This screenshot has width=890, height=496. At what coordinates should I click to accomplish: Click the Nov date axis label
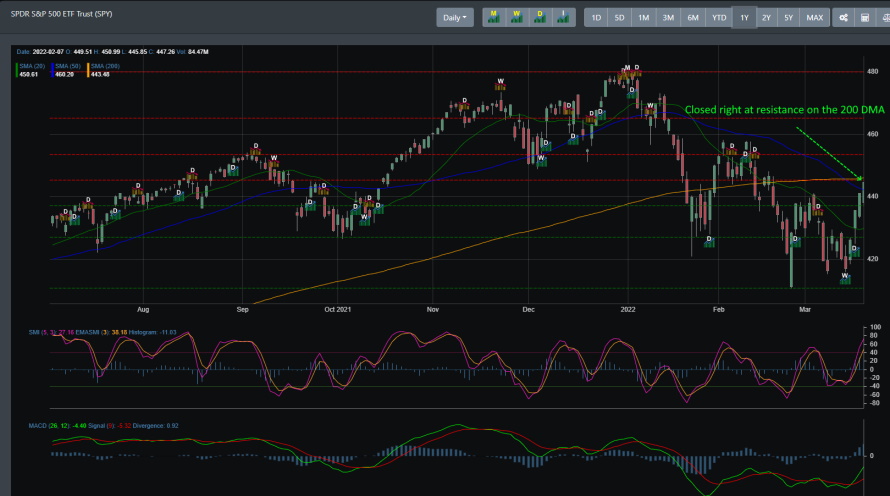[x=433, y=309]
